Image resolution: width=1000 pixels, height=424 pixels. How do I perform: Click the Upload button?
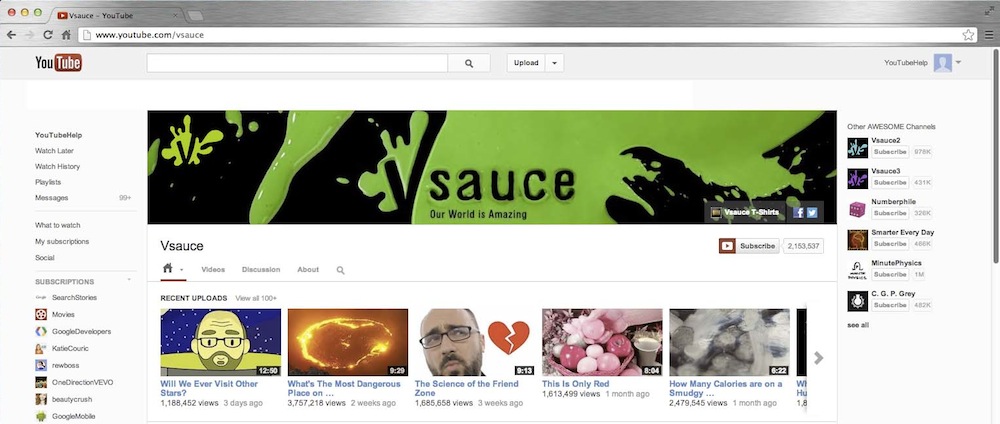(526, 63)
